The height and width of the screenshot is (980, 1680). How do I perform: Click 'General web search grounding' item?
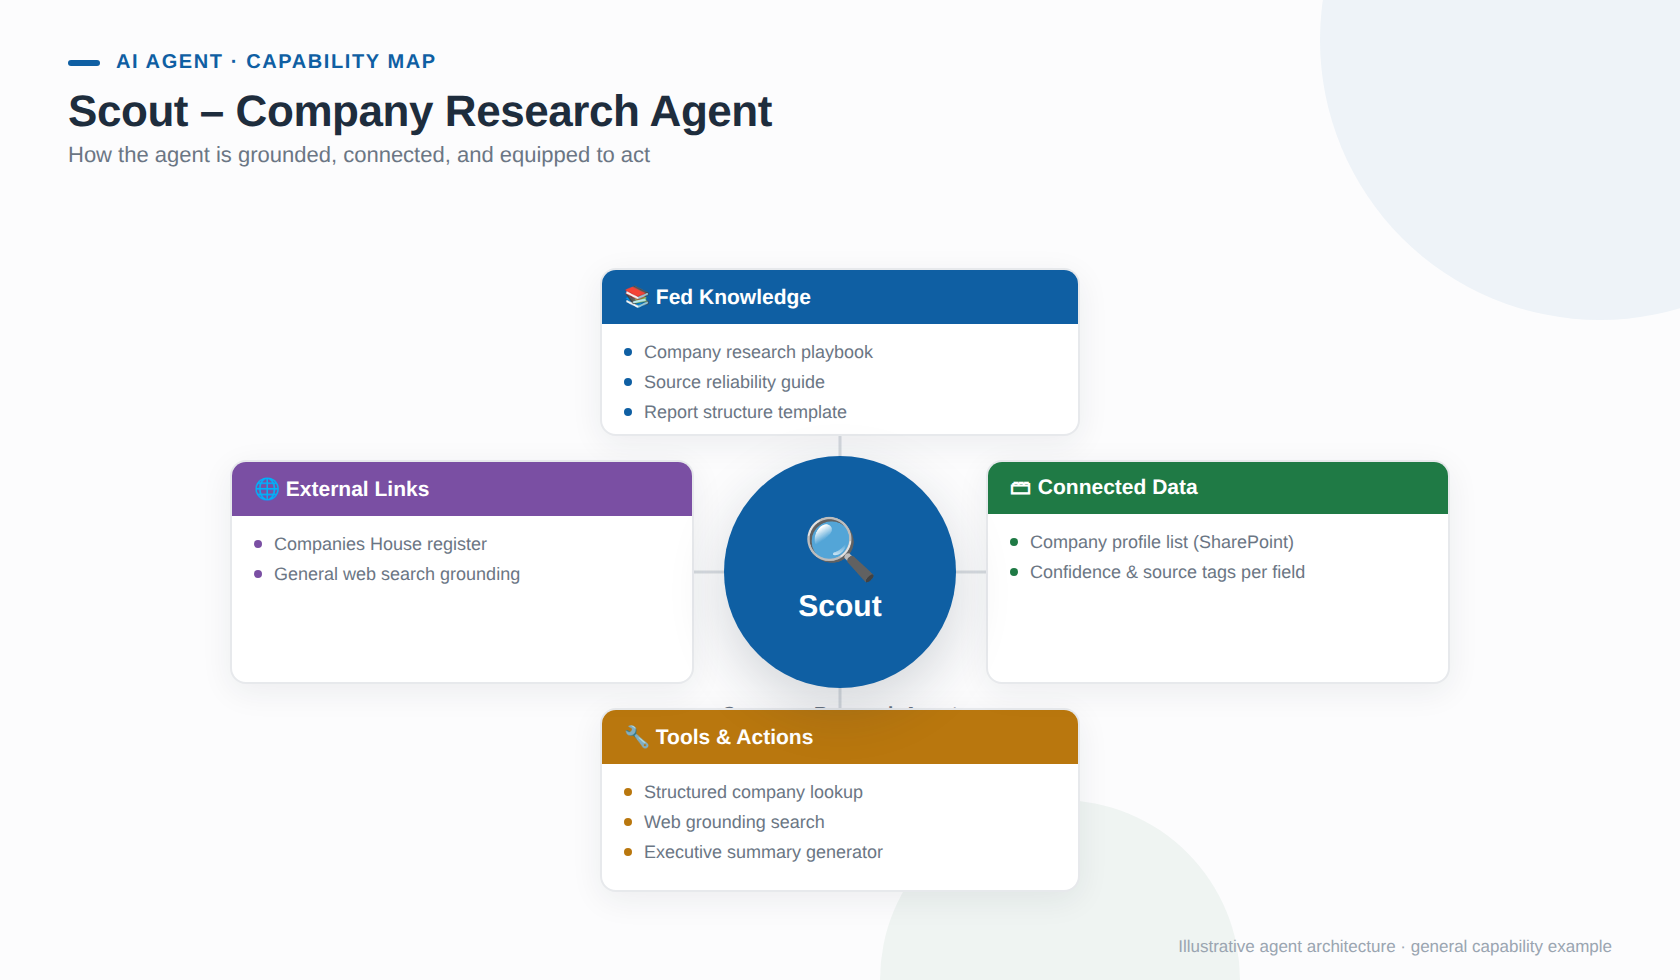tap(397, 574)
